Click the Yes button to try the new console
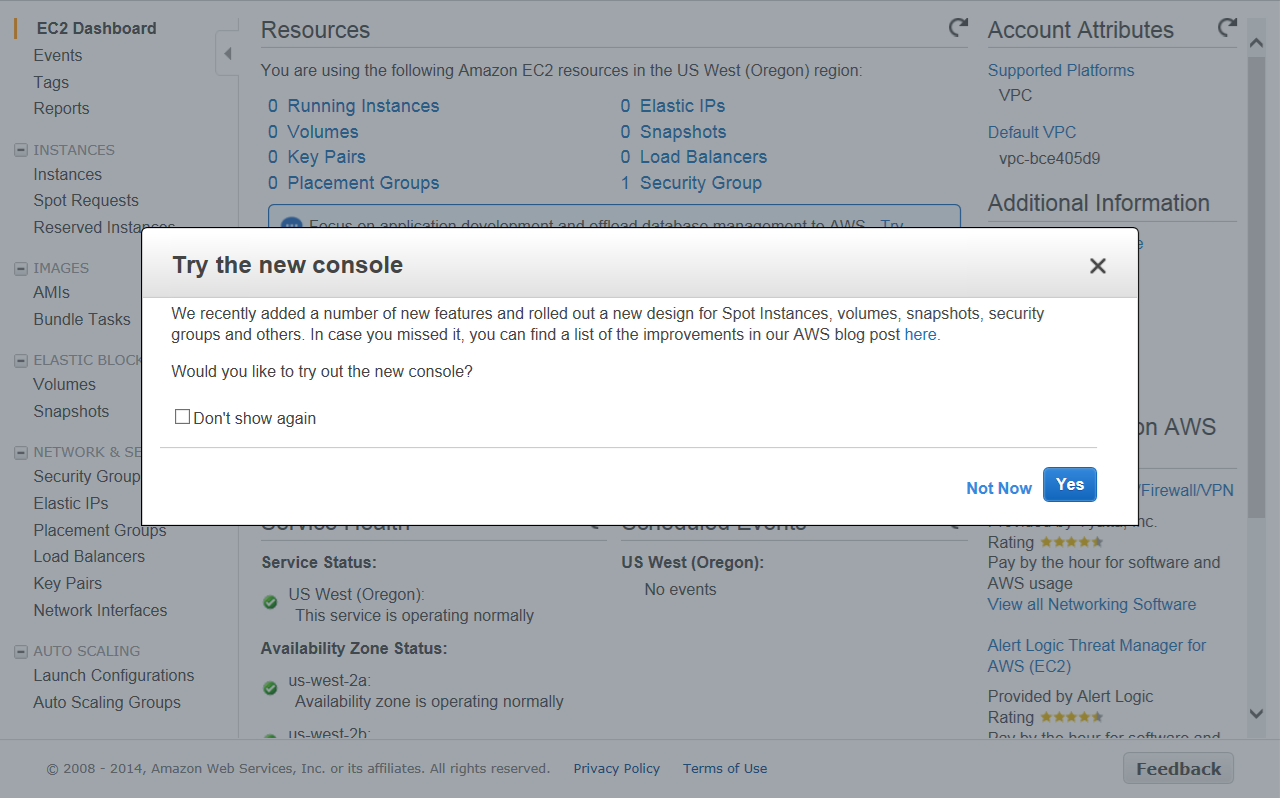The height and width of the screenshot is (798, 1280). tap(1069, 485)
